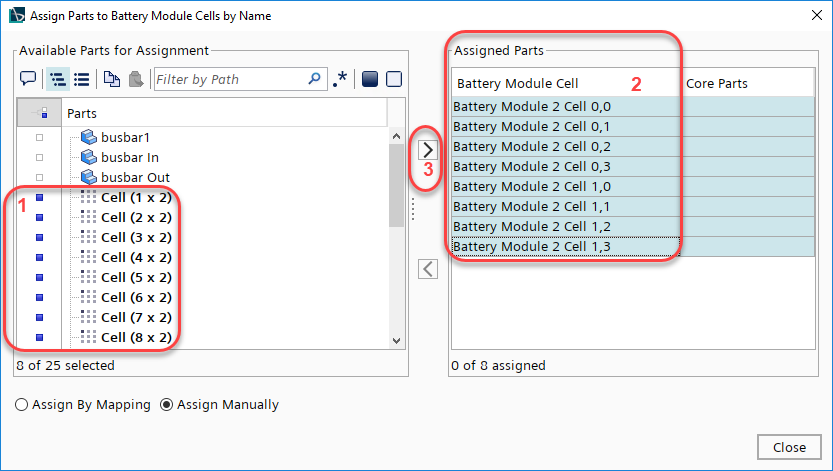
Task: Click the right arrow to assign parts
Action: (x=428, y=149)
